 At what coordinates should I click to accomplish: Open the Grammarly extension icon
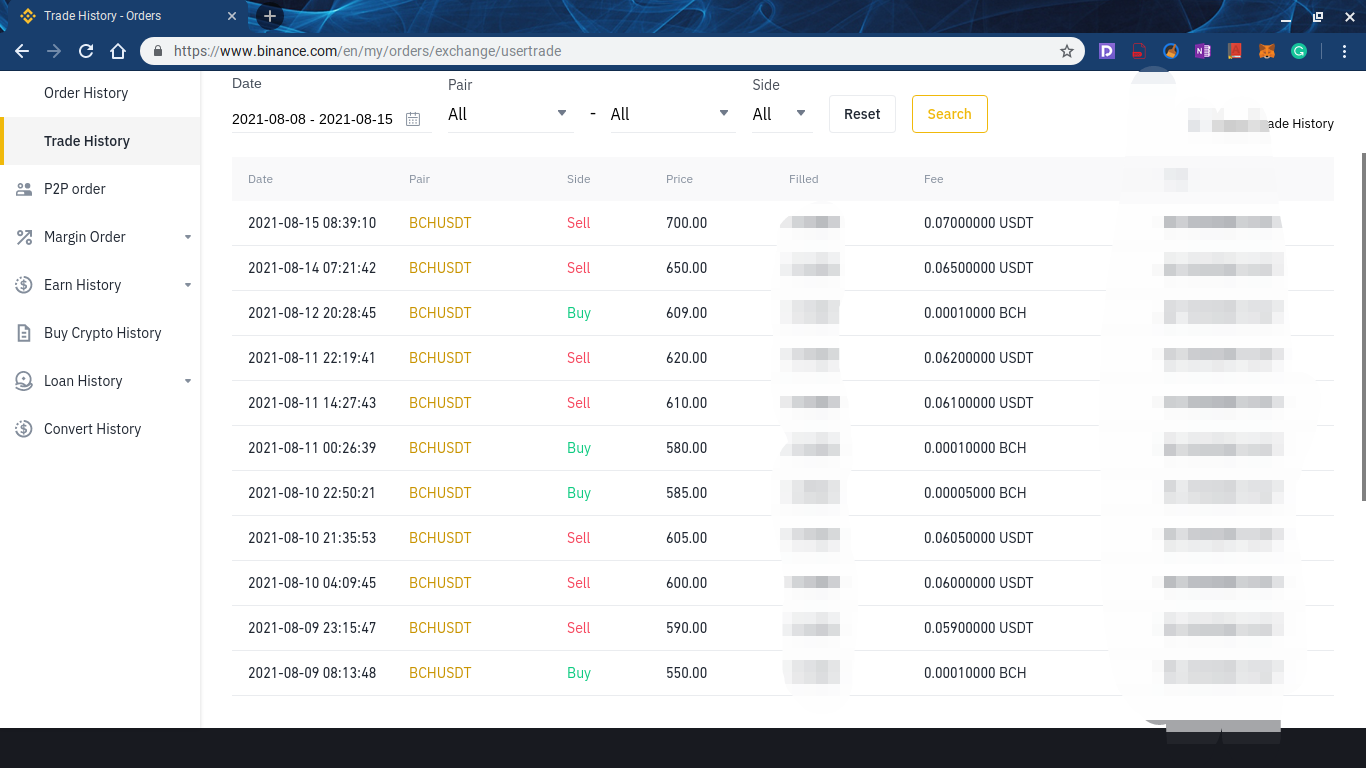1299,51
